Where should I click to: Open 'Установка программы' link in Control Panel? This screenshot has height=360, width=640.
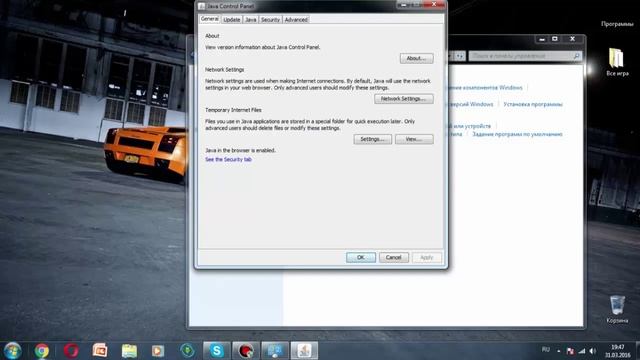533,104
